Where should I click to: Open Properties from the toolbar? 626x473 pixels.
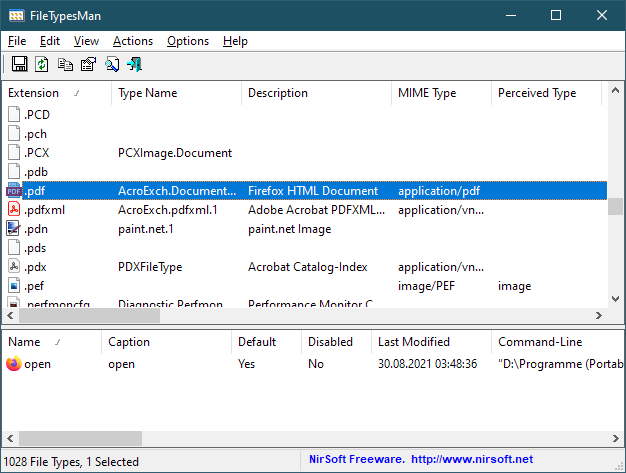click(88, 65)
